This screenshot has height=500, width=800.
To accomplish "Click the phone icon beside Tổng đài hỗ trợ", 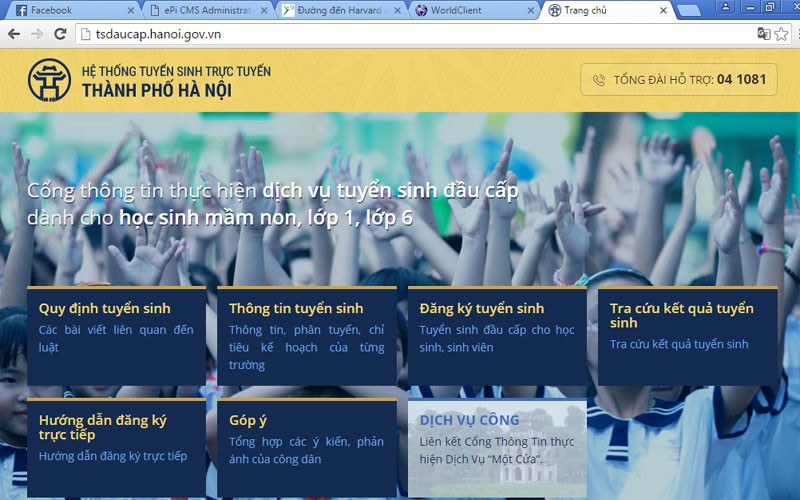I will pyautogui.click(x=599, y=80).
